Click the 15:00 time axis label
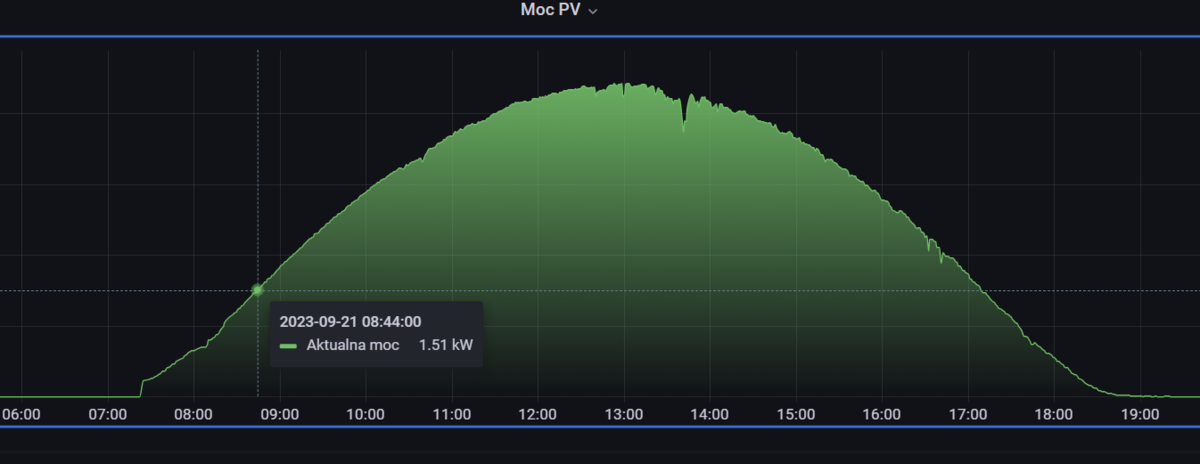This screenshot has height=464, width=1200. click(x=796, y=414)
